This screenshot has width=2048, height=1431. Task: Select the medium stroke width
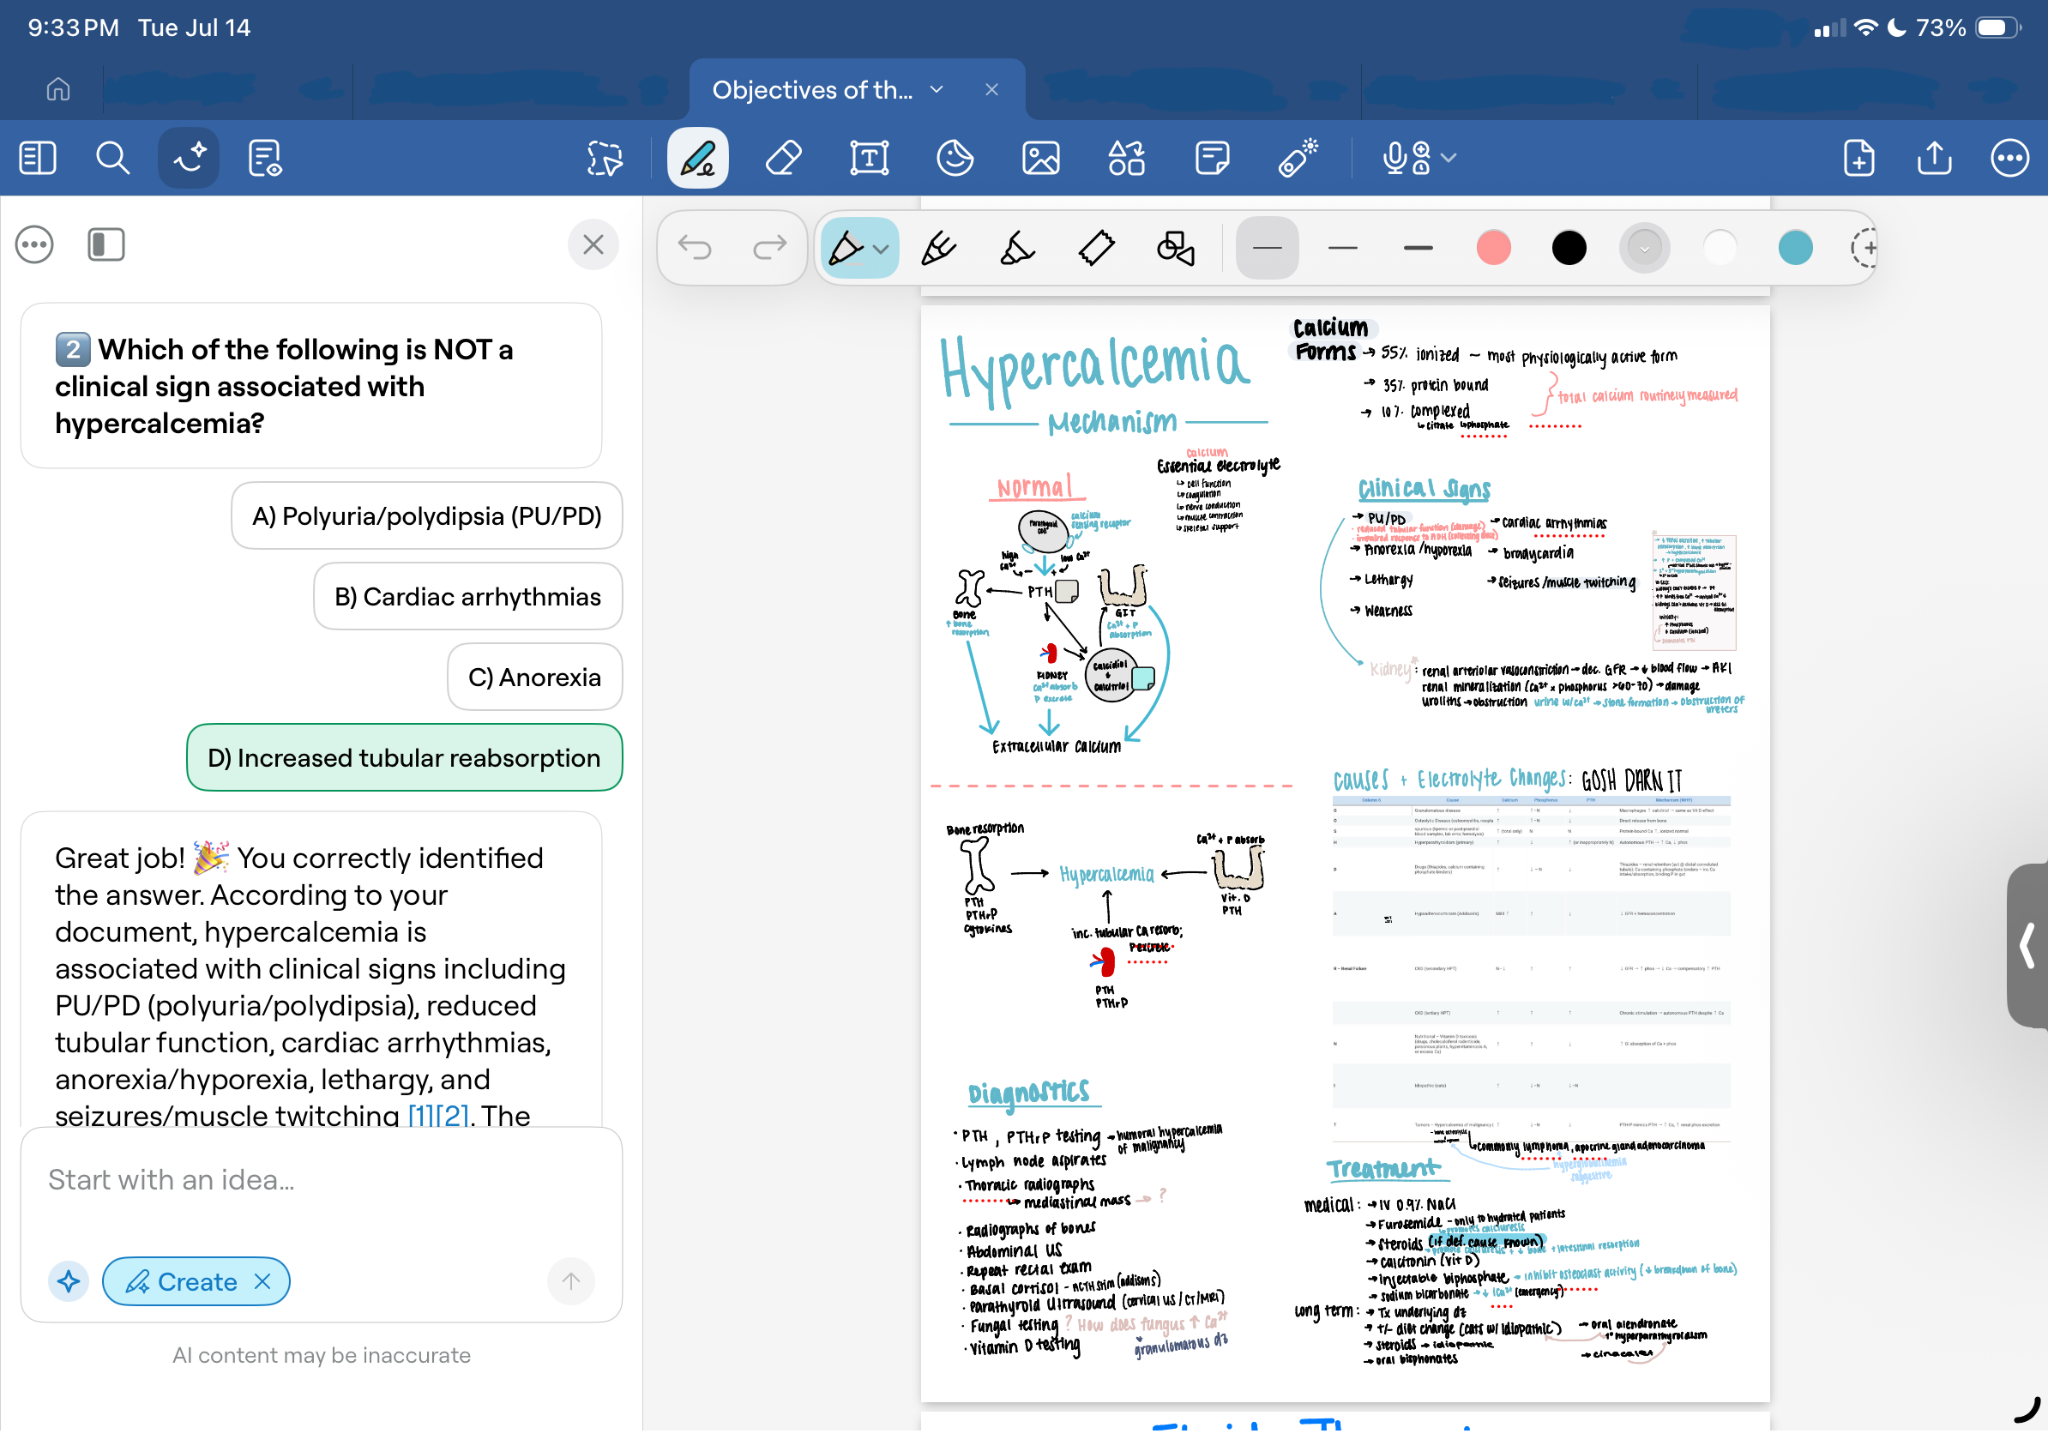point(1343,248)
